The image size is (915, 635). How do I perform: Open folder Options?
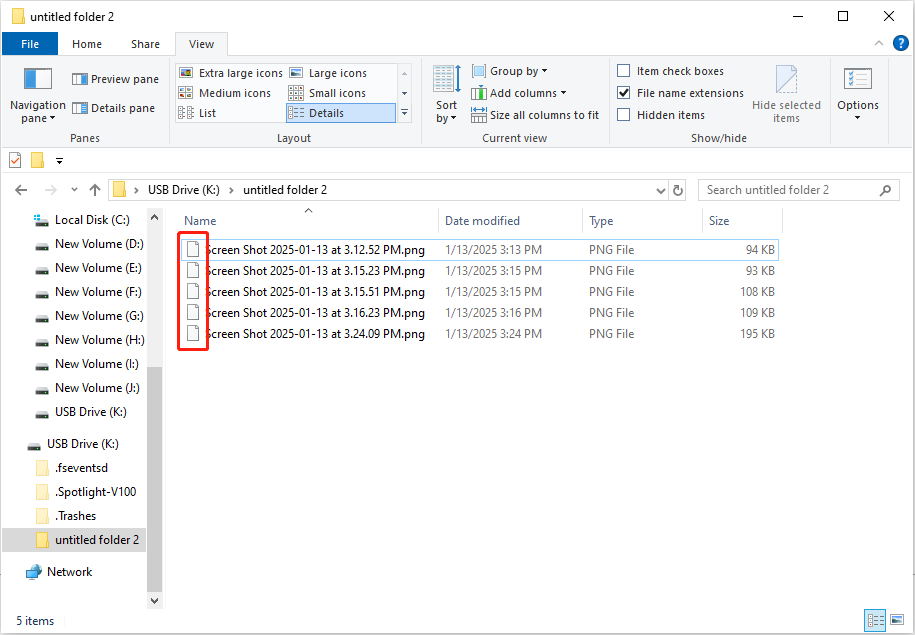[858, 95]
